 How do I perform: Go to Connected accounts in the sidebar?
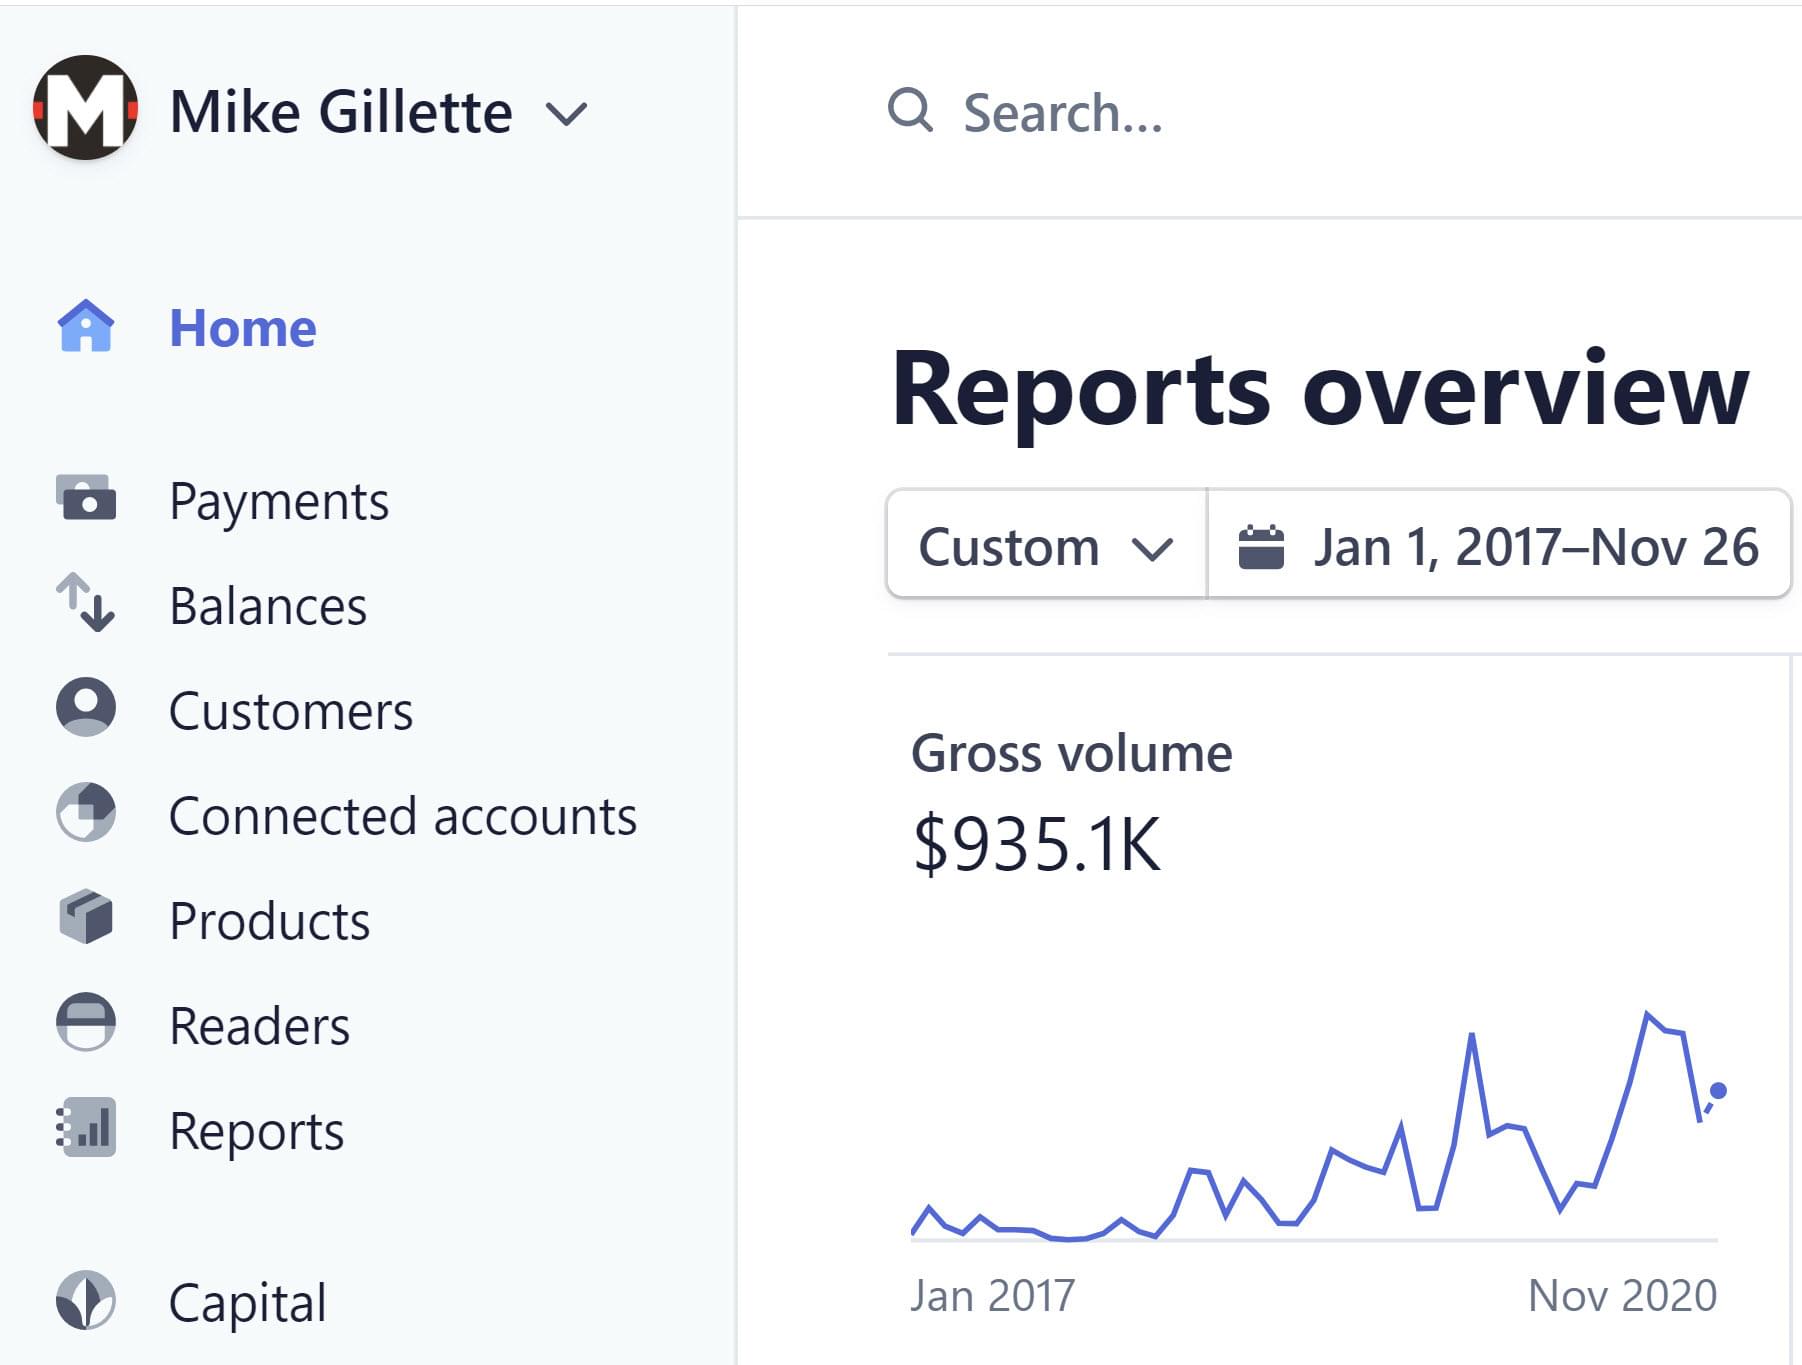tap(402, 816)
